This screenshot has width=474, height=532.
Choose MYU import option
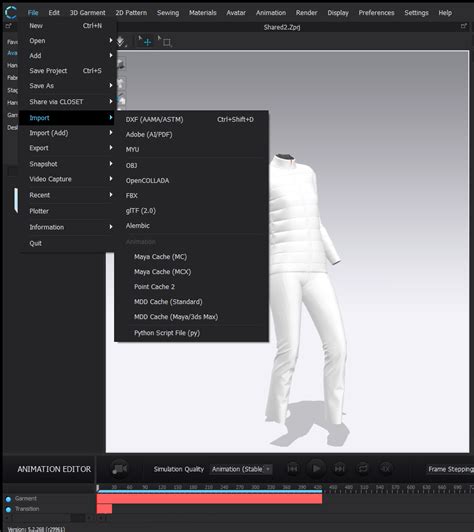[192, 149]
